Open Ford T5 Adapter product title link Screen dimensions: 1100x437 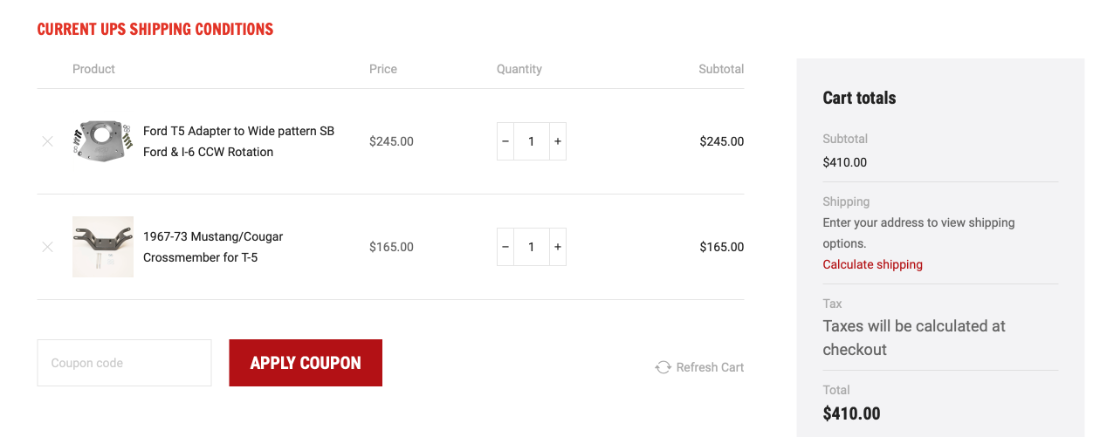pyautogui.click(x=239, y=142)
